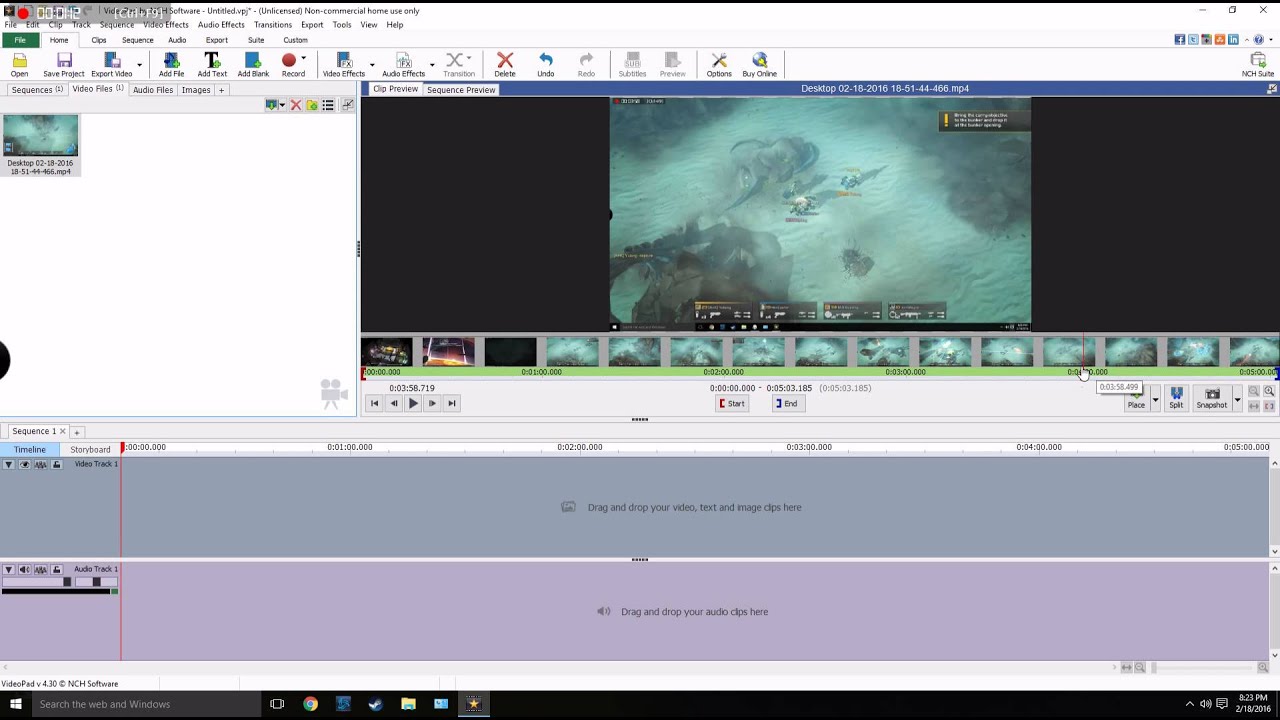This screenshot has height=720, width=1280.
Task: Switch to the Audio ribbon tab
Action: pyautogui.click(x=177, y=40)
